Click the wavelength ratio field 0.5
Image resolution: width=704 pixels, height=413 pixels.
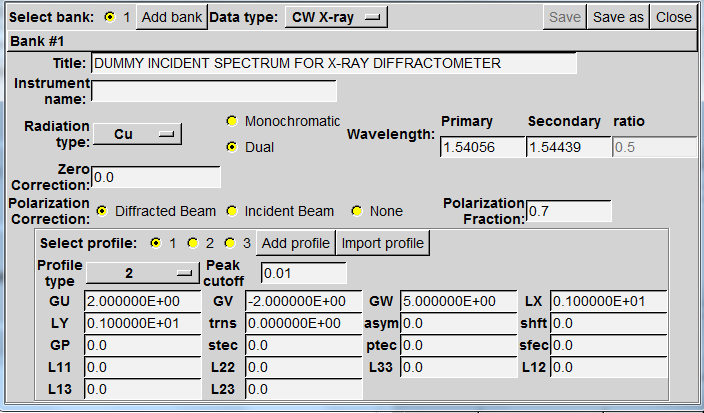654,147
